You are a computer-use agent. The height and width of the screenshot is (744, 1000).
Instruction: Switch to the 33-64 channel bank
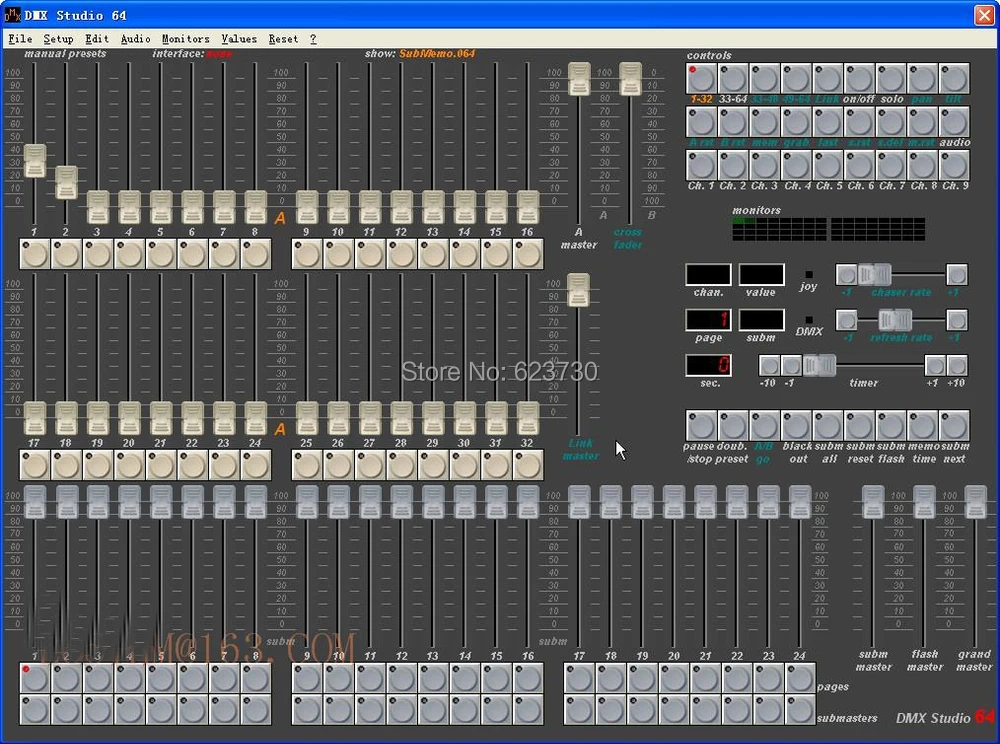click(x=733, y=78)
